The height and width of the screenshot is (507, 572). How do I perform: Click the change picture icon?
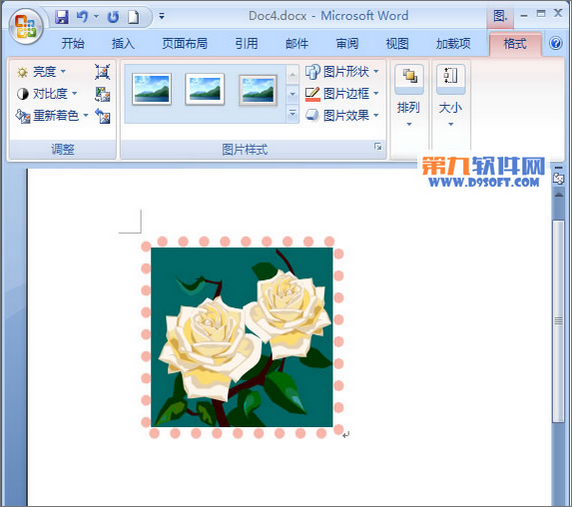pyautogui.click(x=103, y=94)
